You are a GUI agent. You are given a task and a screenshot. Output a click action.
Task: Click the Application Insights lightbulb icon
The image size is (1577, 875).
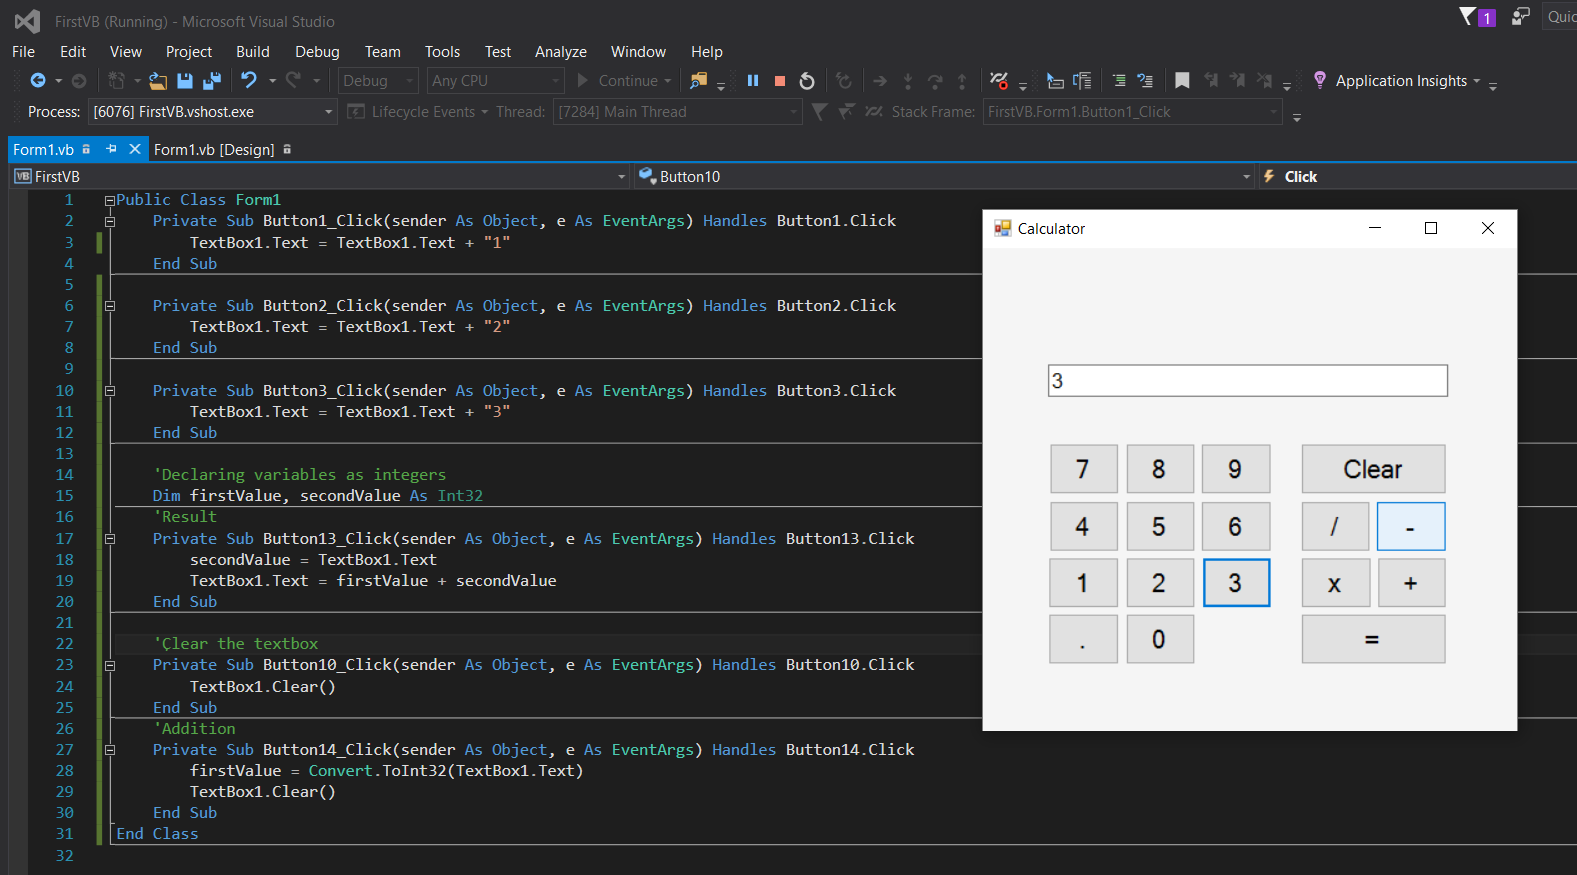point(1320,80)
